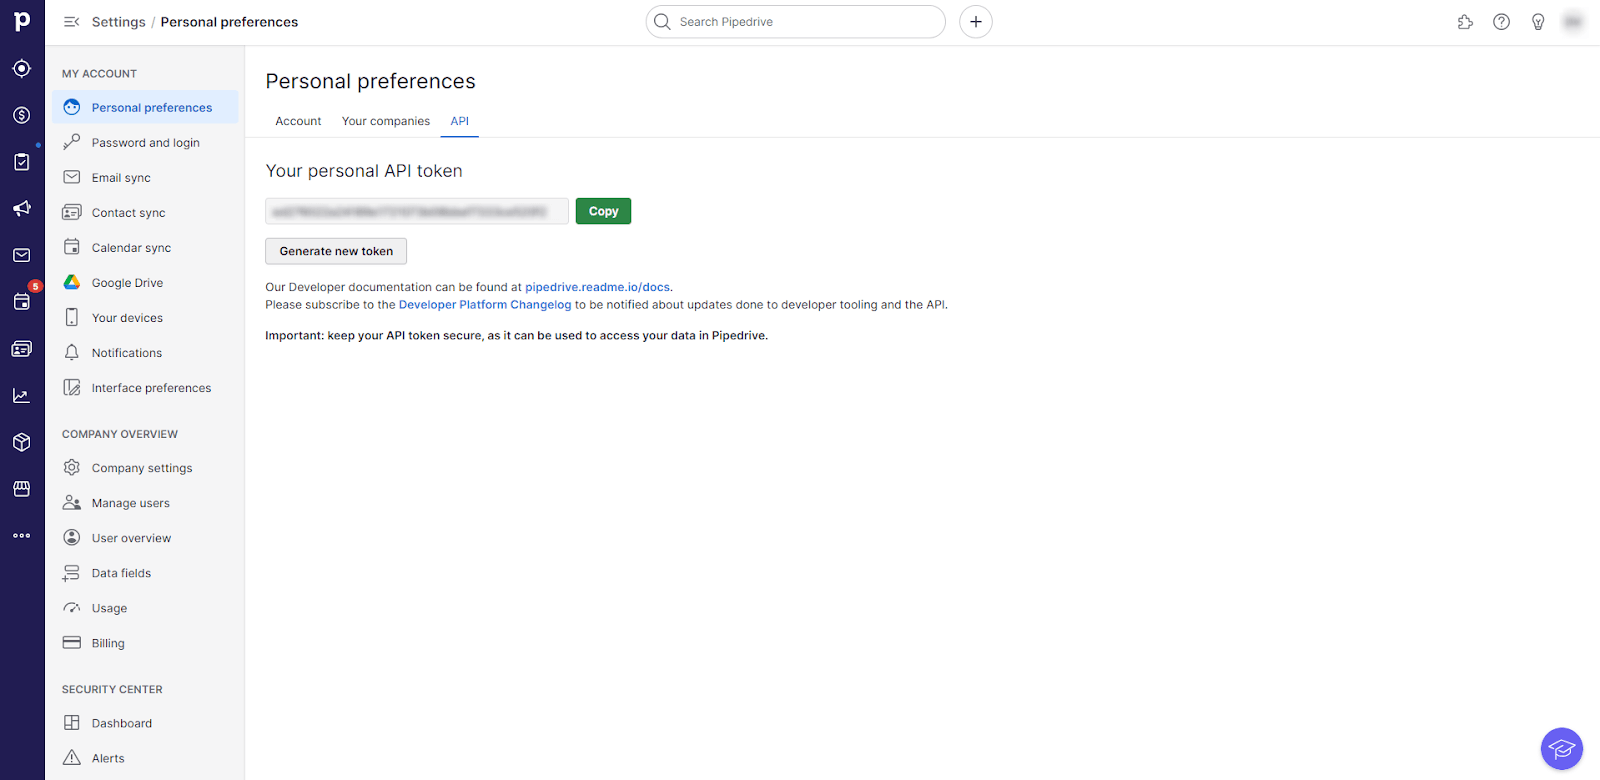The image size is (1600, 780).
Task: Open Security Center Alerts
Action: pos(145,757)
